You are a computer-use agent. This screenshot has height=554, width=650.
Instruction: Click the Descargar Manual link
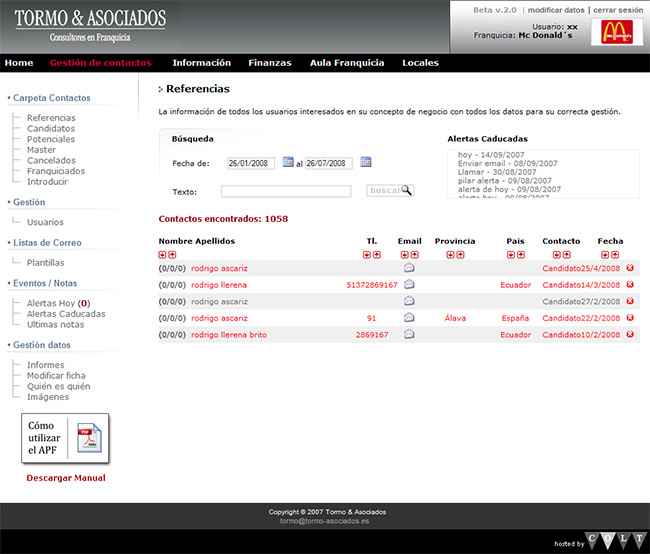[65, 478]
